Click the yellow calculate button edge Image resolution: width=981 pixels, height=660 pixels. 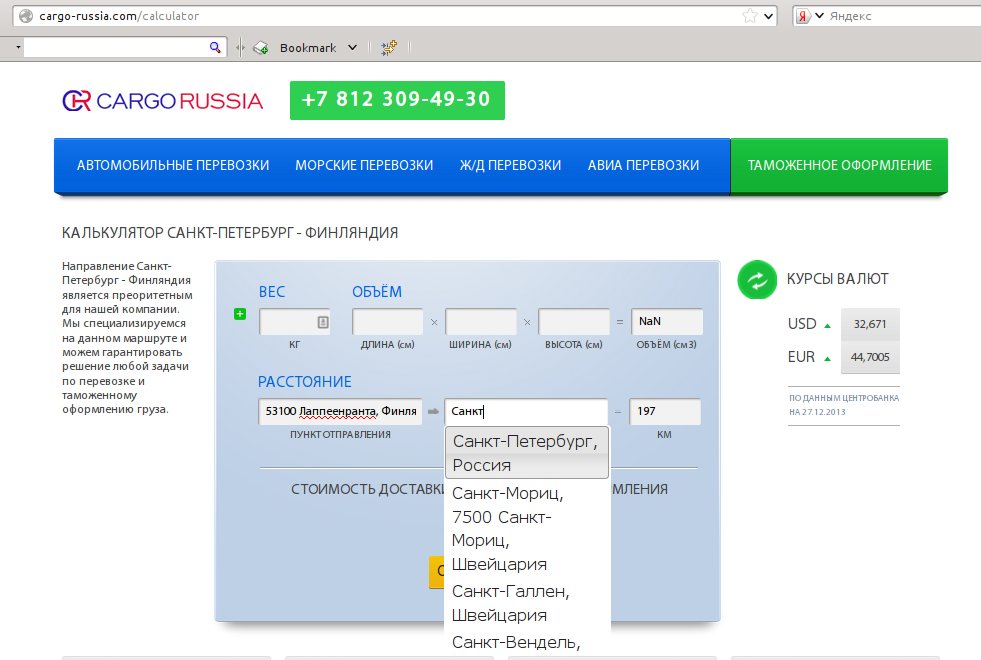click(x=437, y=572)
